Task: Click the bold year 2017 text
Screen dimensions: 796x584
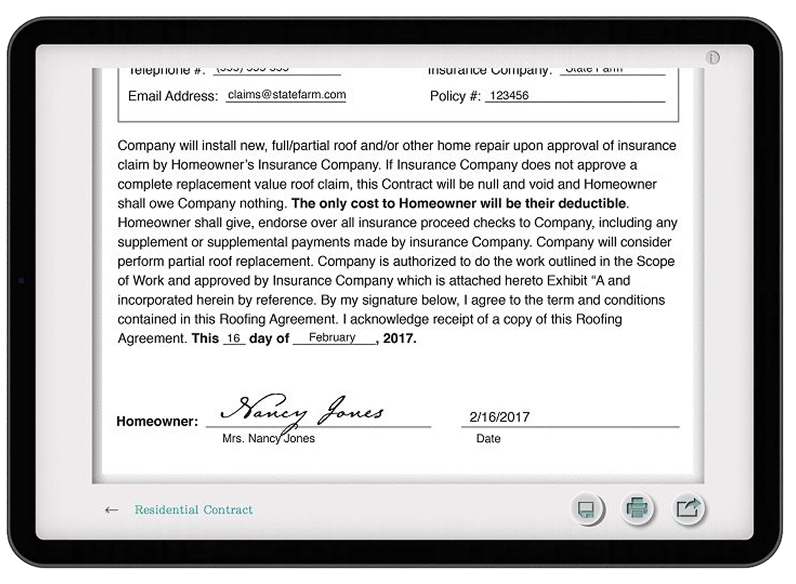Action: tap(399, 339)
